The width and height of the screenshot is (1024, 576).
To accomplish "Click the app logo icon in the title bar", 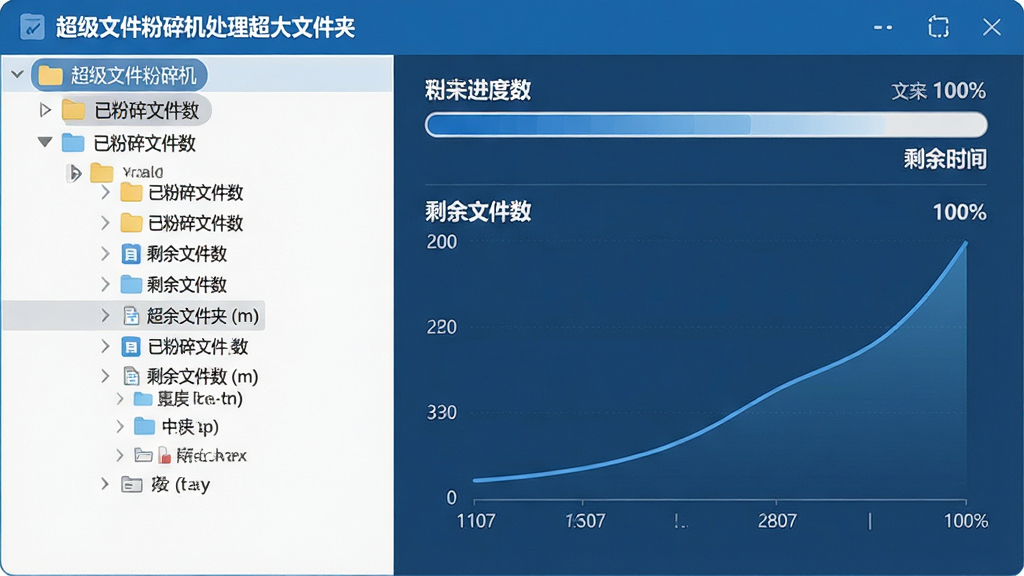I will (32, 27).
